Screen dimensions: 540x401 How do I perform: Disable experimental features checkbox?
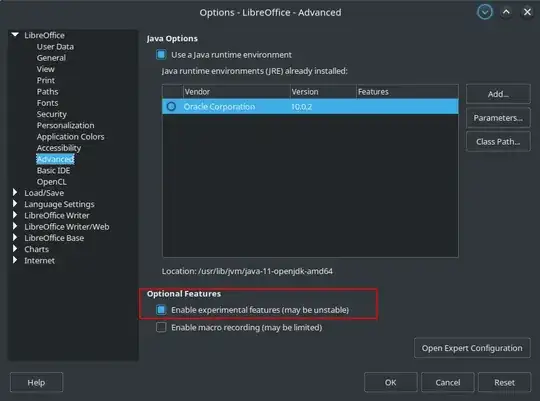161,310
